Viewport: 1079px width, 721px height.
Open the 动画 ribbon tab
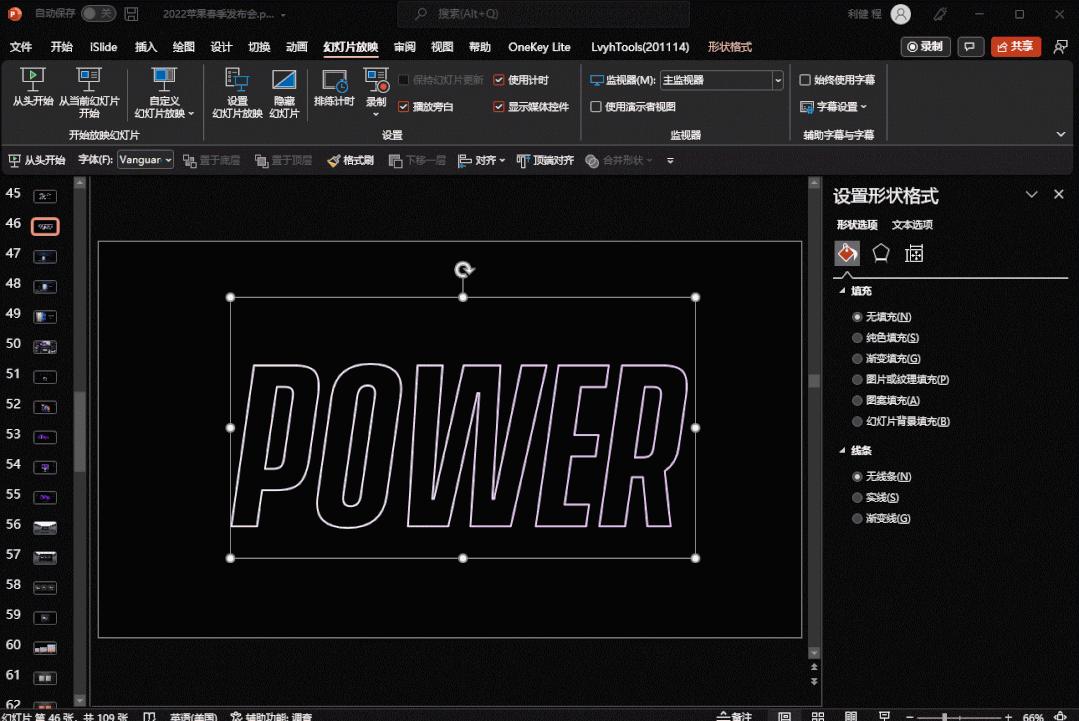[x=296, y=47]
